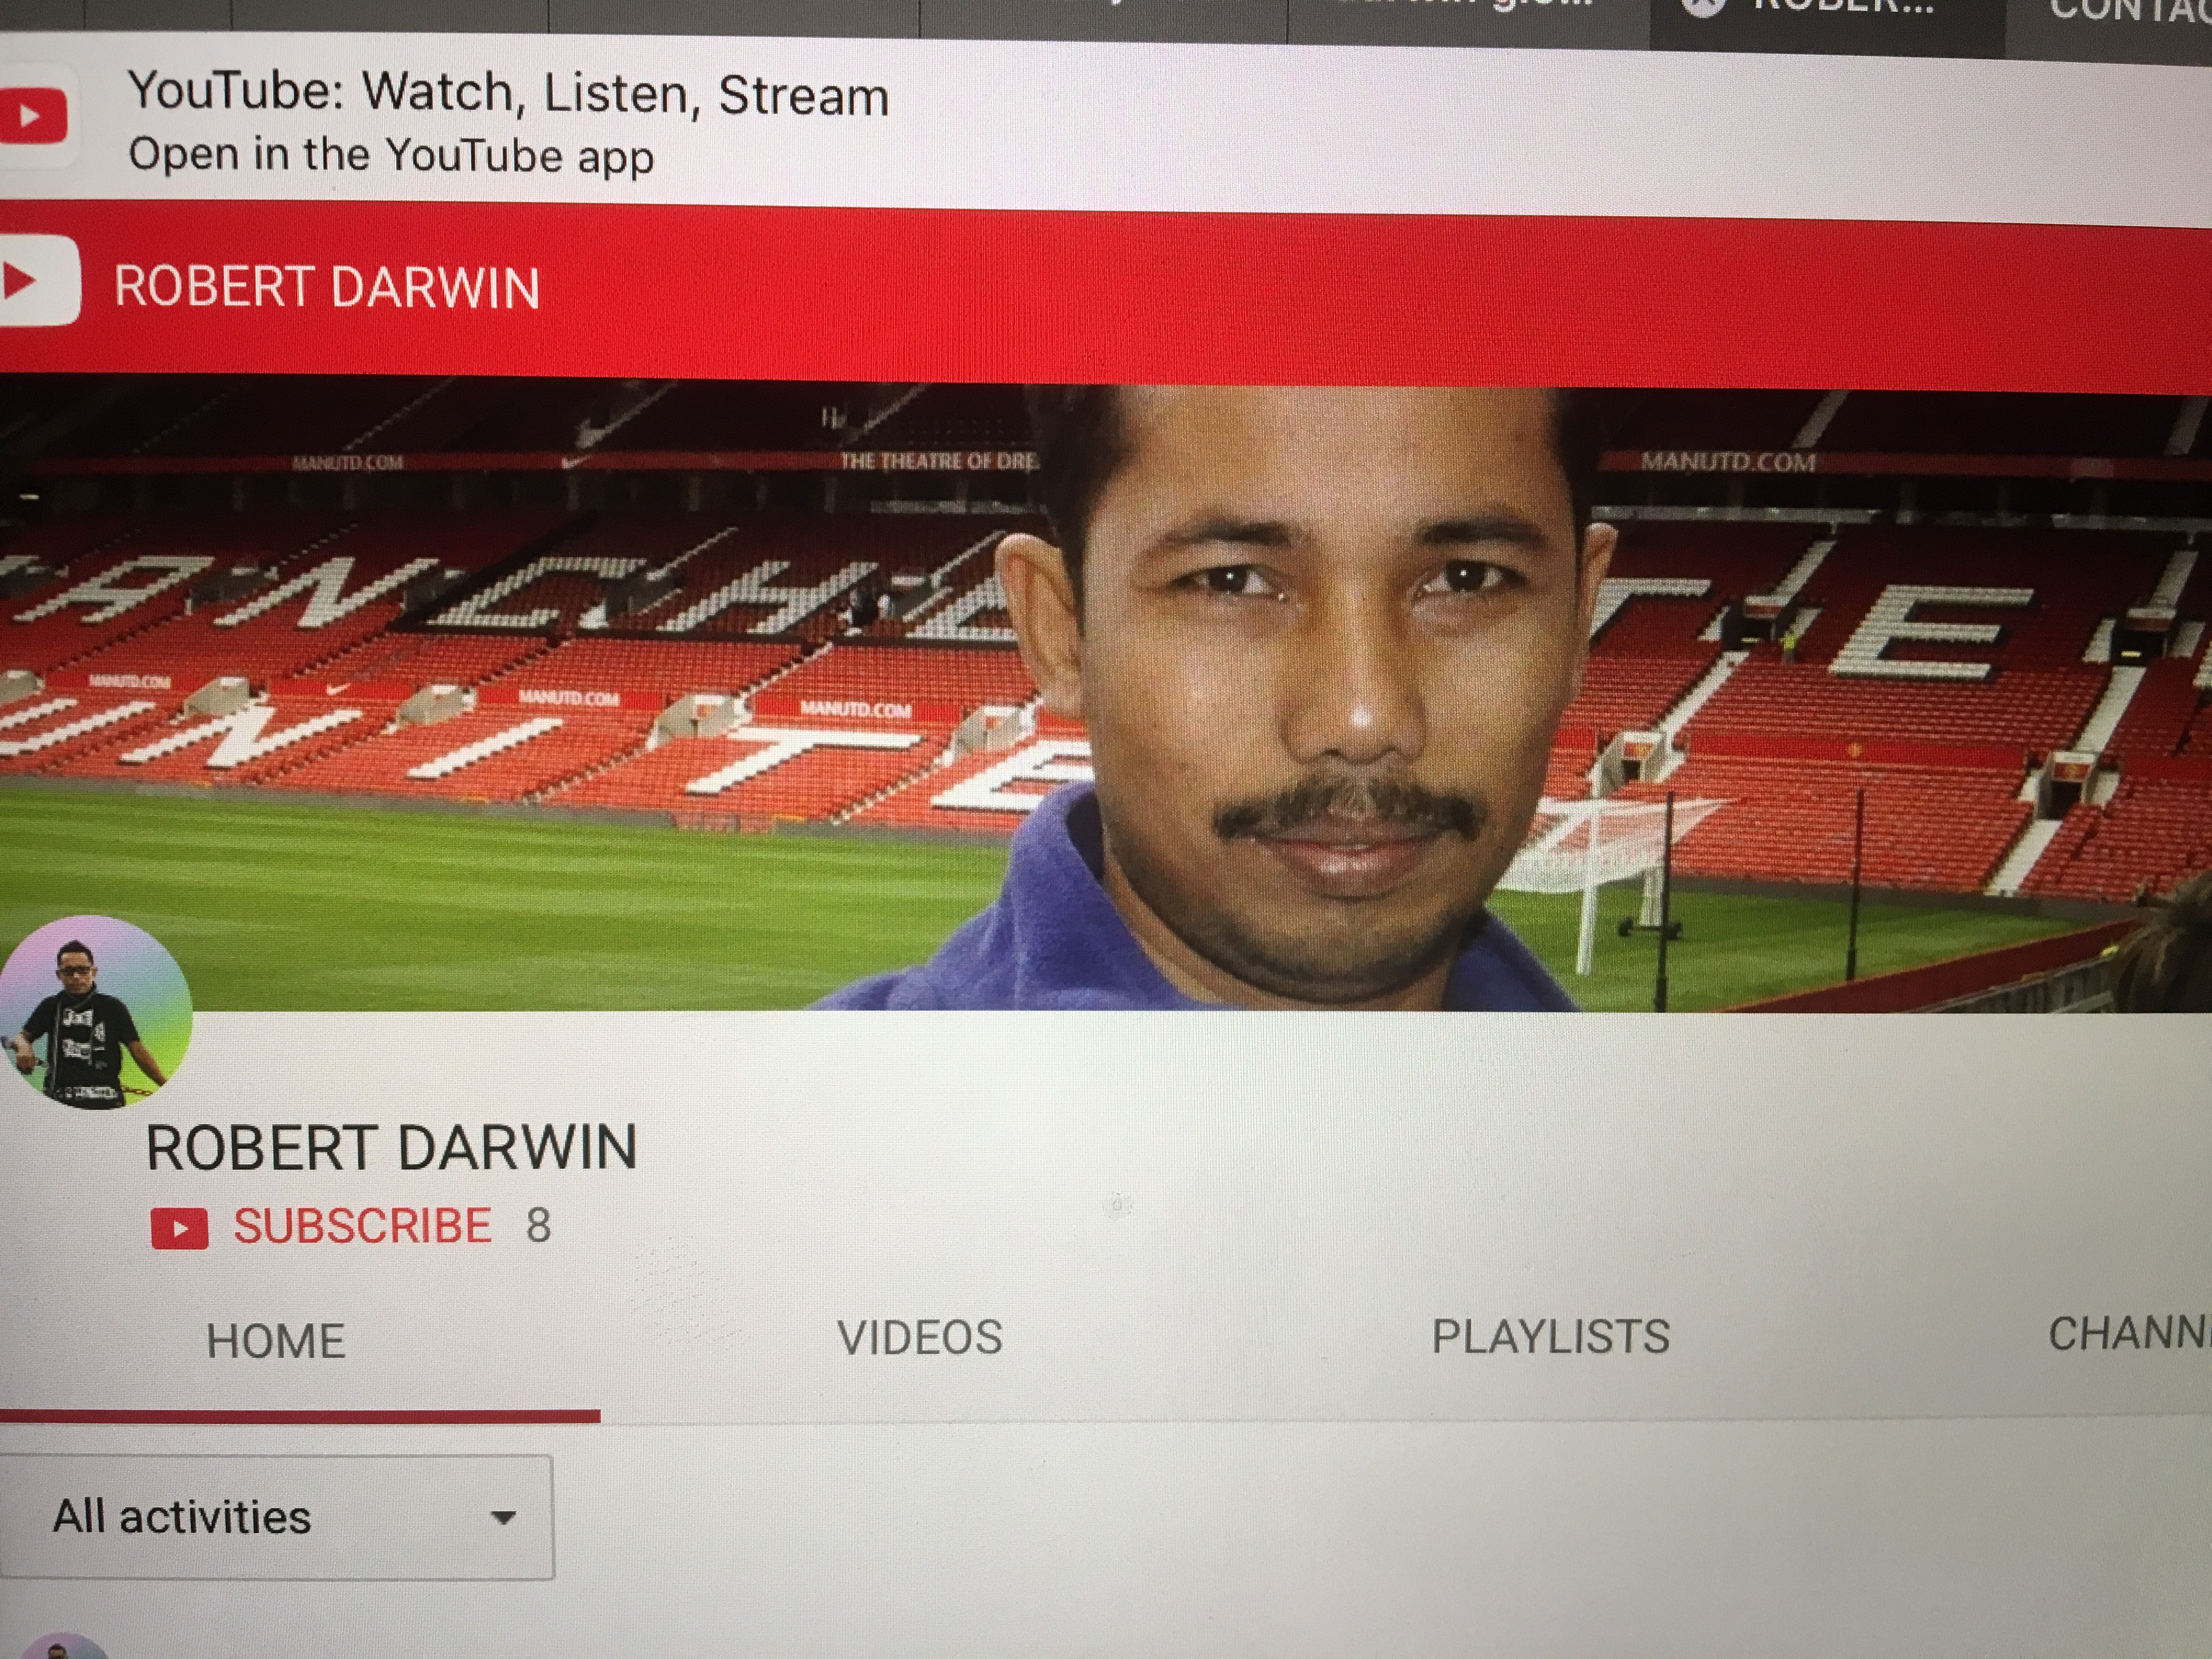Click ROBERT DARWIN title in red header
Image resolution: width=2212 pixels, height=1659 pixels.
(x=327, y=288)
